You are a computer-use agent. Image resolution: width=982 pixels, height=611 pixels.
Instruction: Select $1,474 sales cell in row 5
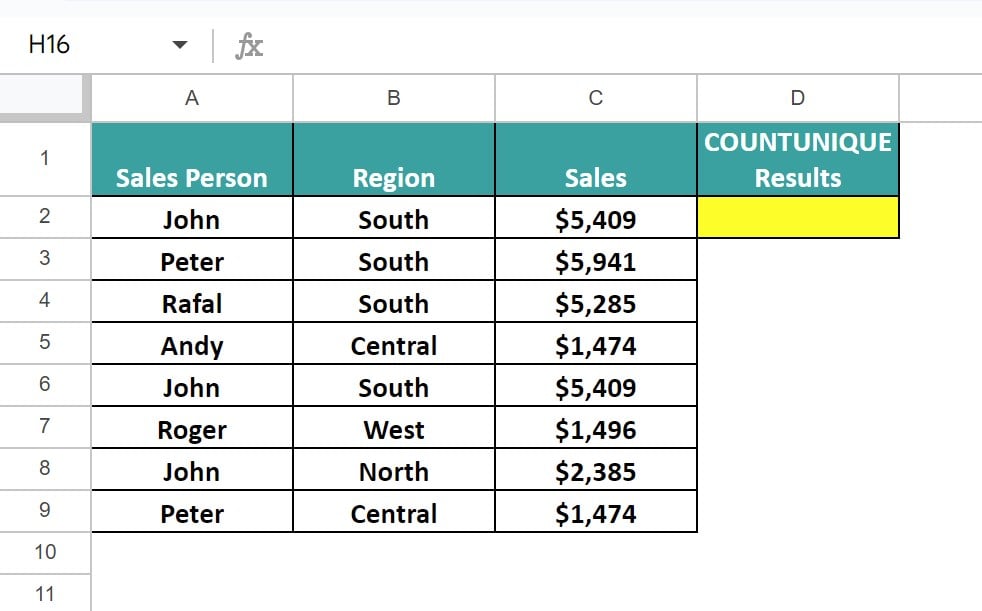(596, 343)
